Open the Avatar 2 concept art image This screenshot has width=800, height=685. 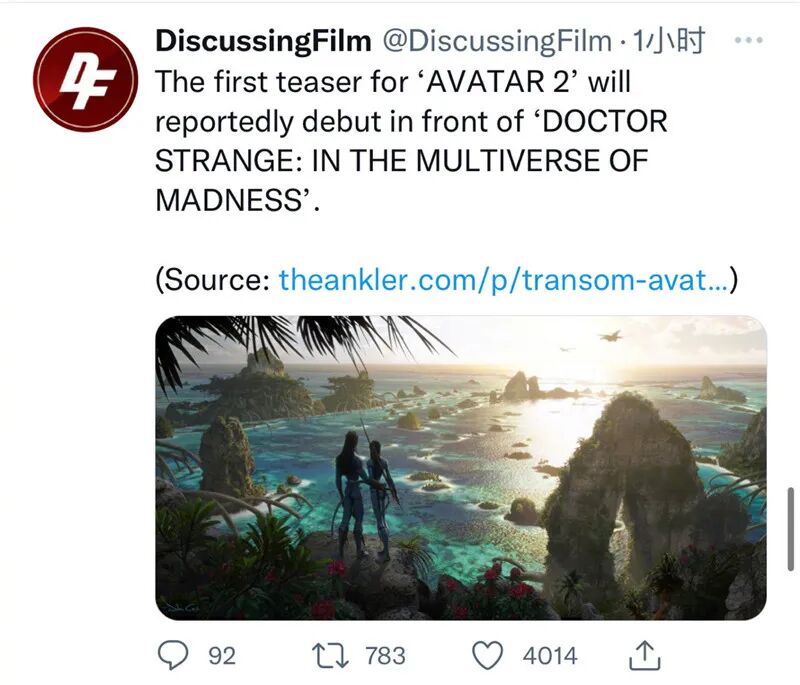(x=461, y=468)
